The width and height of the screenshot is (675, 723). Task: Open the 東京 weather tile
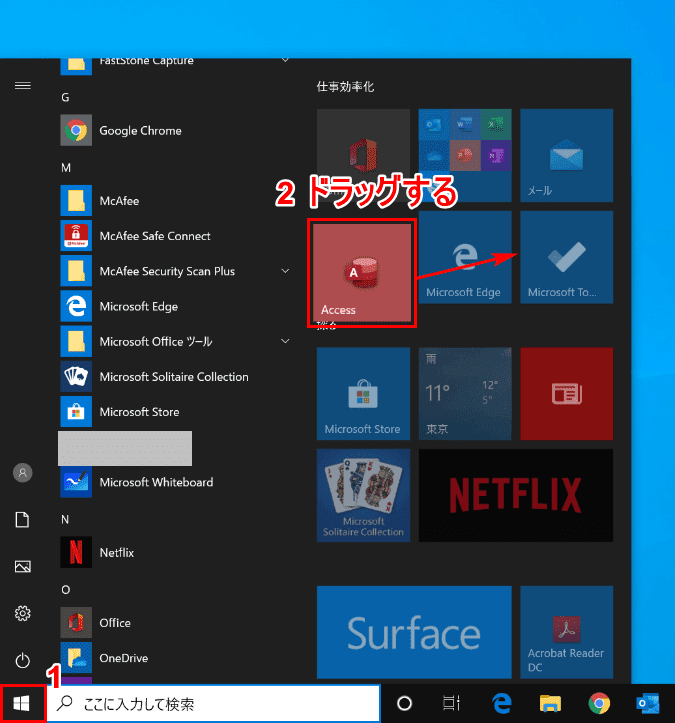tap(465, 394)
